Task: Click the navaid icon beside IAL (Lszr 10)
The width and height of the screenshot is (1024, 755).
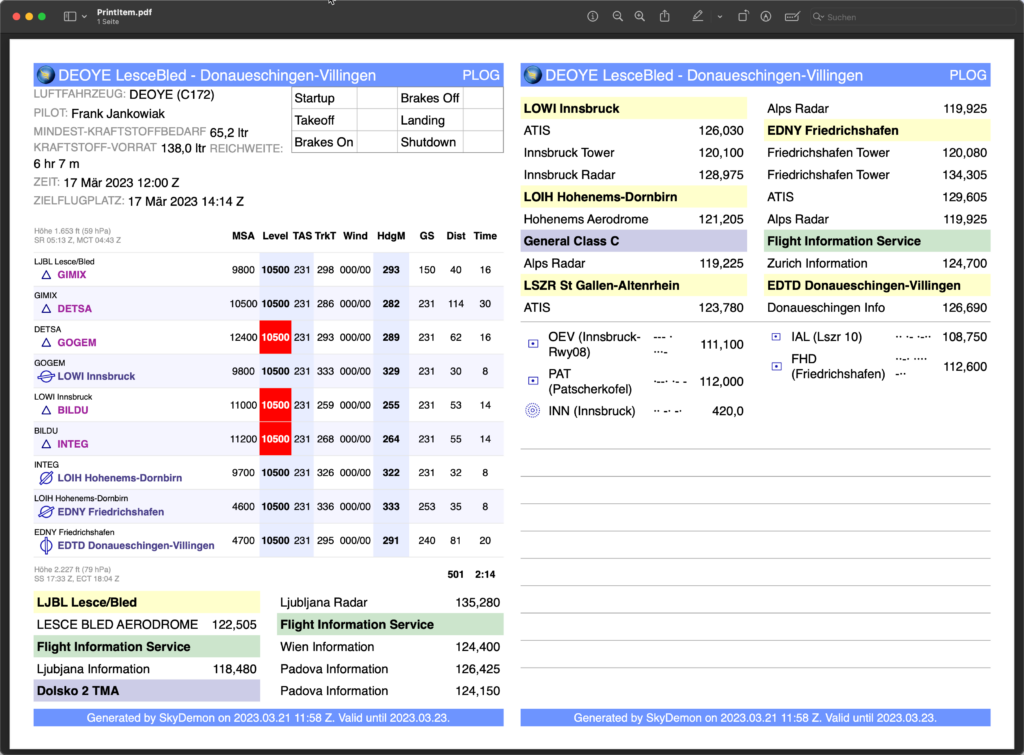Action: 776,337
